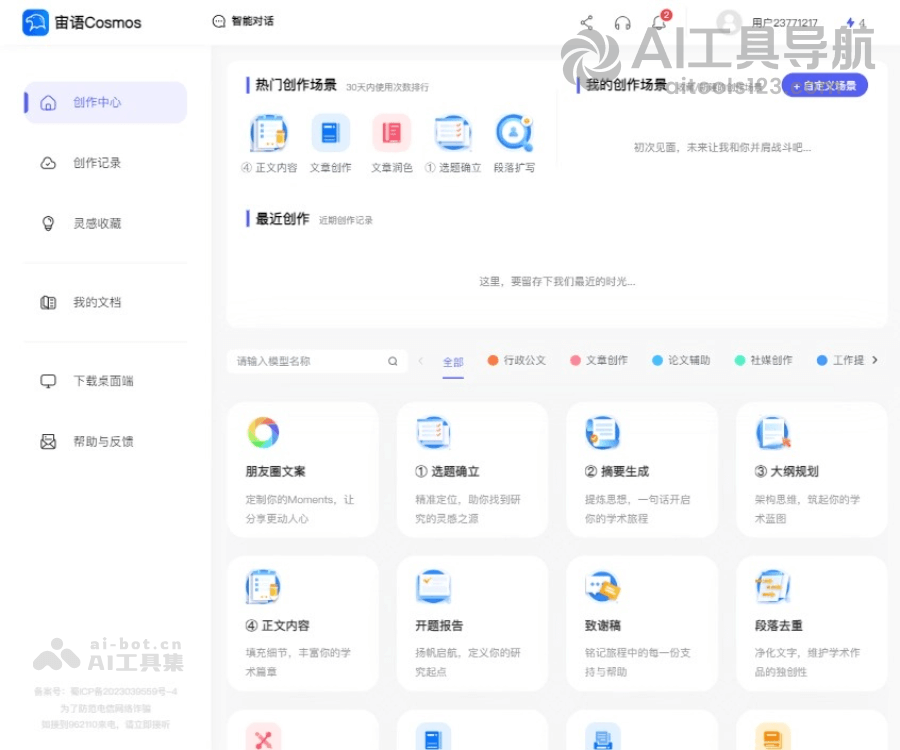900x750 pixels.
Task: Open notifications bell icon
Action: pyautogui.click(x=659, y=22)
